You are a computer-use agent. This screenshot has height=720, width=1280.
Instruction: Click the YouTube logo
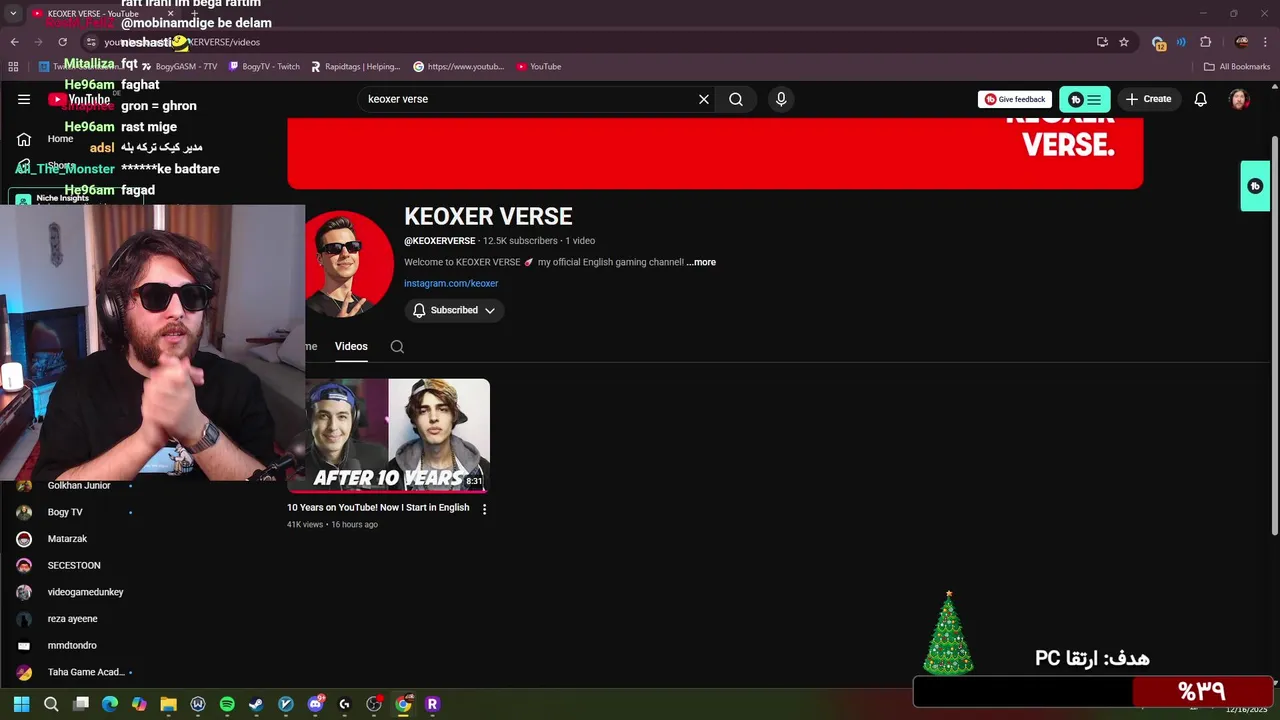click(x=80, y=99)
